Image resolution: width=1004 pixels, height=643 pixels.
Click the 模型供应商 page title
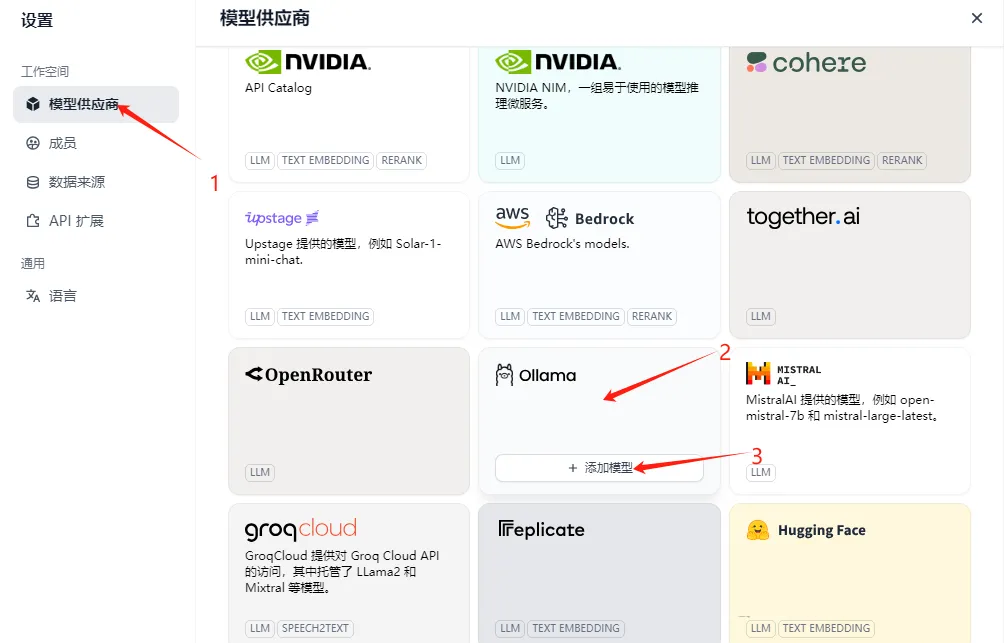pyautogui.click(x=264, y=18)
